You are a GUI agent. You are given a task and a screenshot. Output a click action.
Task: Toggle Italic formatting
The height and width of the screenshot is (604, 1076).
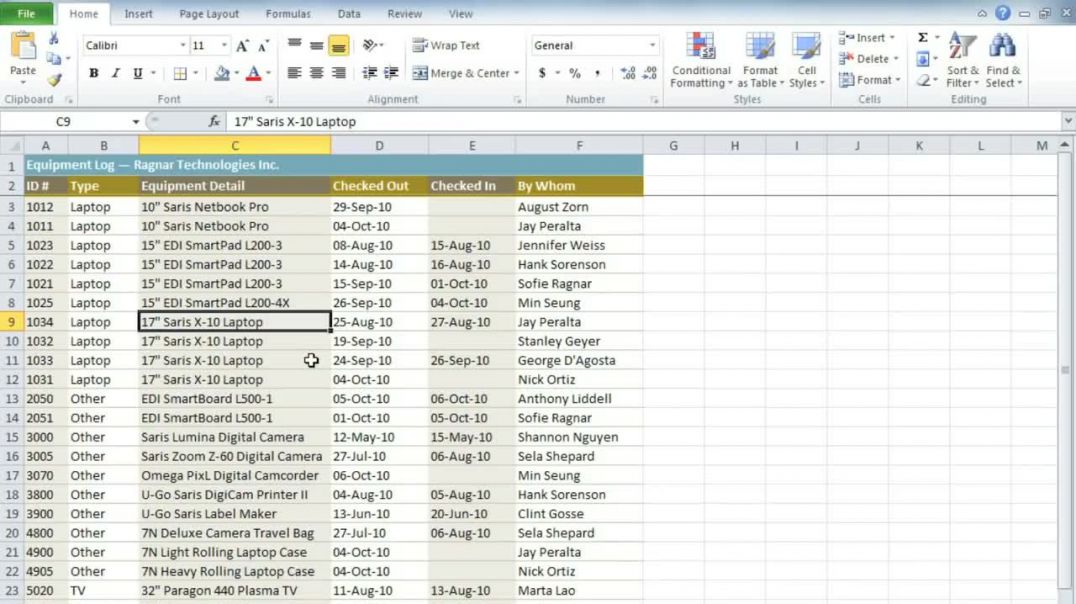115,73
